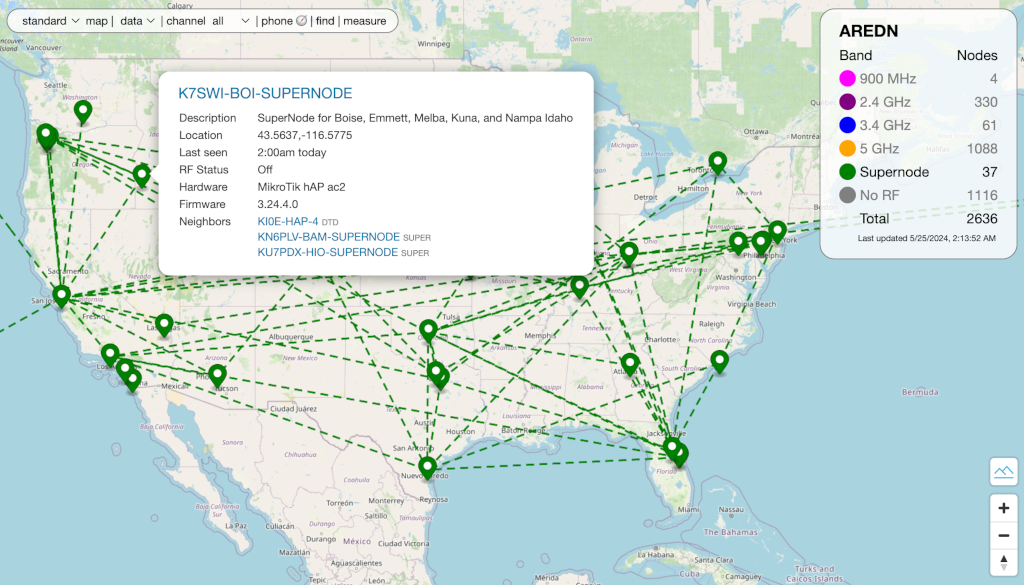Viewport: 1024px width, 585px height.
Task: Select the supernode pin at Atlanta
Action: pyautogui.click(x=630, y=363)
